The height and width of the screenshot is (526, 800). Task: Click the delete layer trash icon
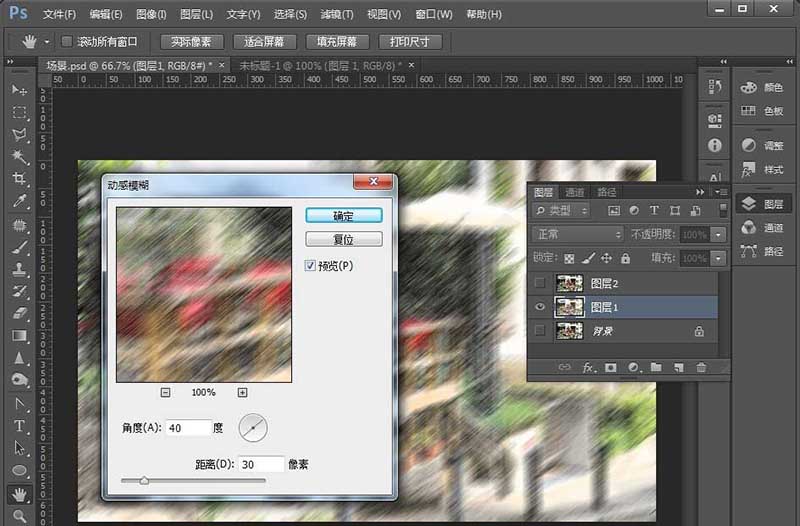(x=702, y=367)
